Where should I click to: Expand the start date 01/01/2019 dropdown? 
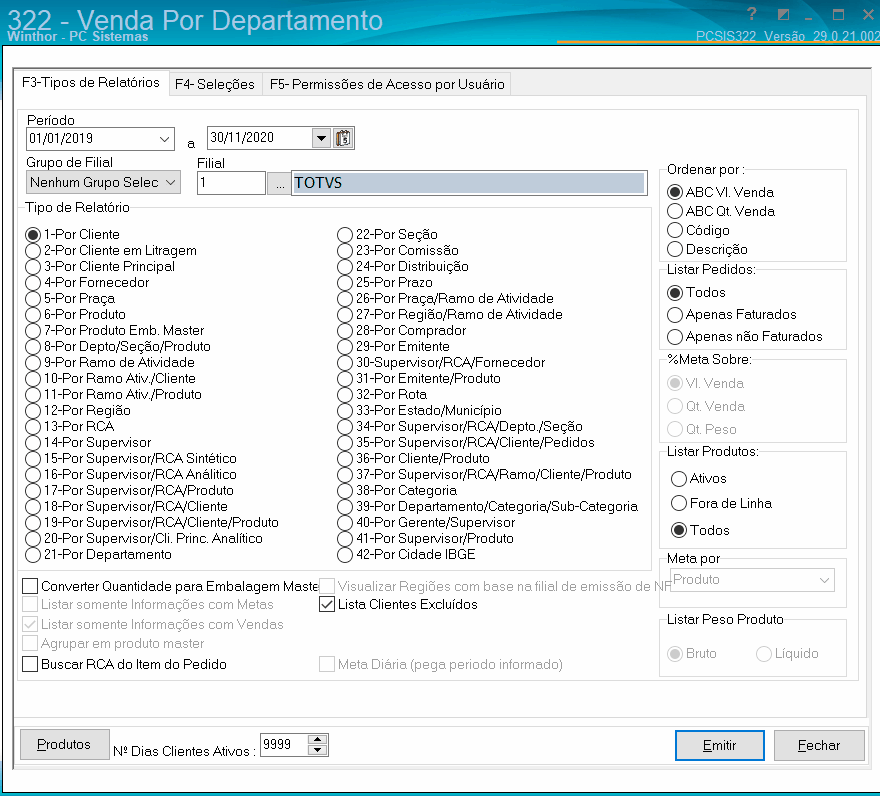pos(164,139)
